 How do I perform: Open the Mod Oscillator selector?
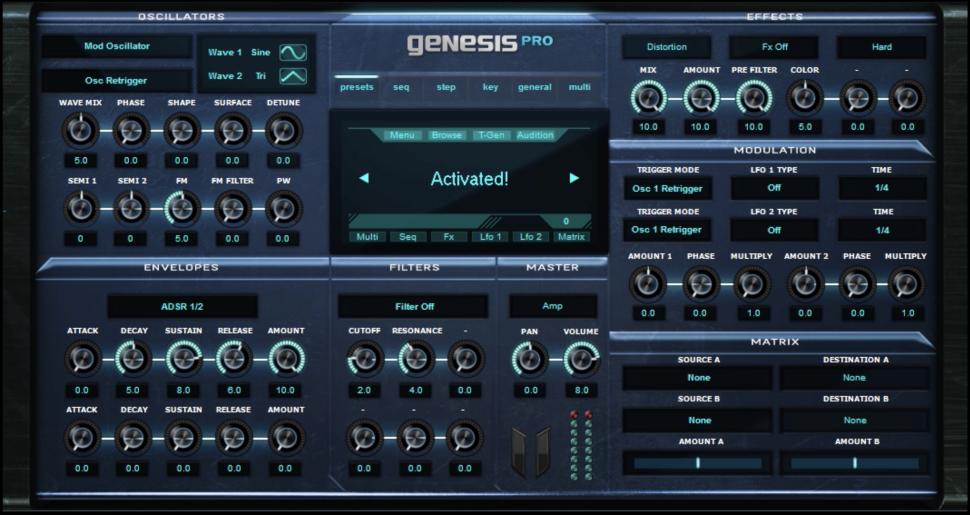coord(117,46)
